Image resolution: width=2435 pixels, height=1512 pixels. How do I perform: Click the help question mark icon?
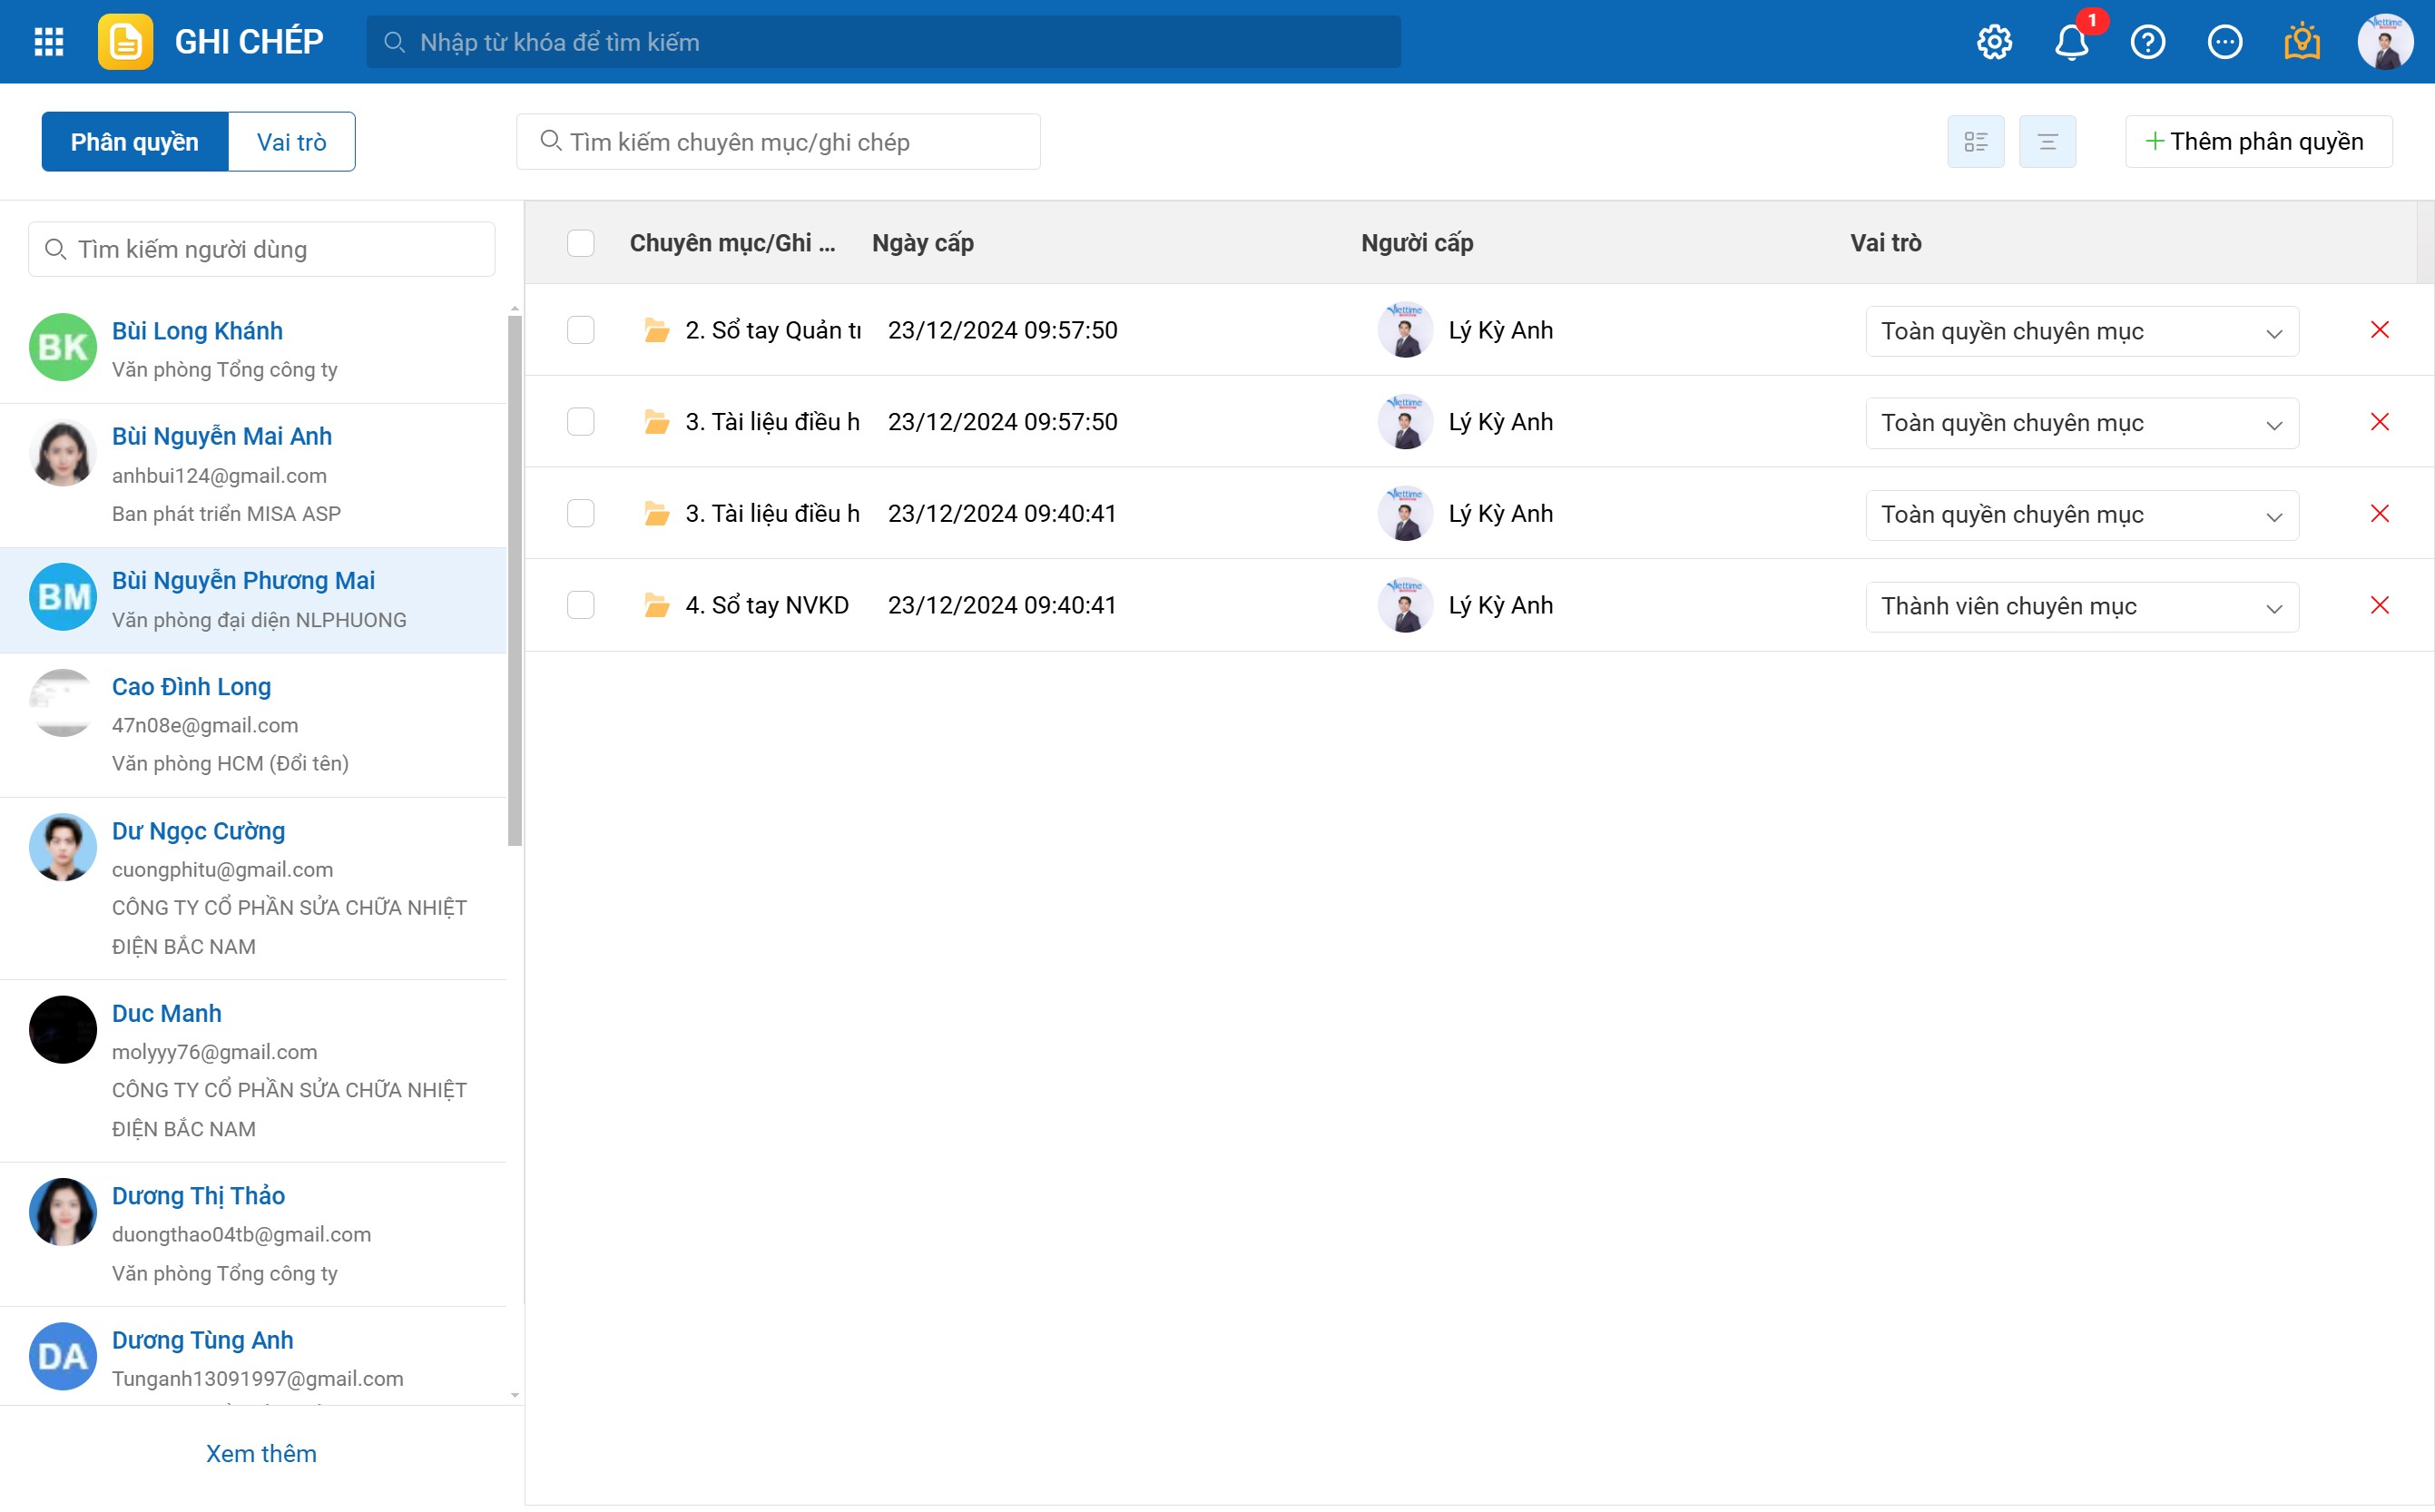tap(2147, 42)
